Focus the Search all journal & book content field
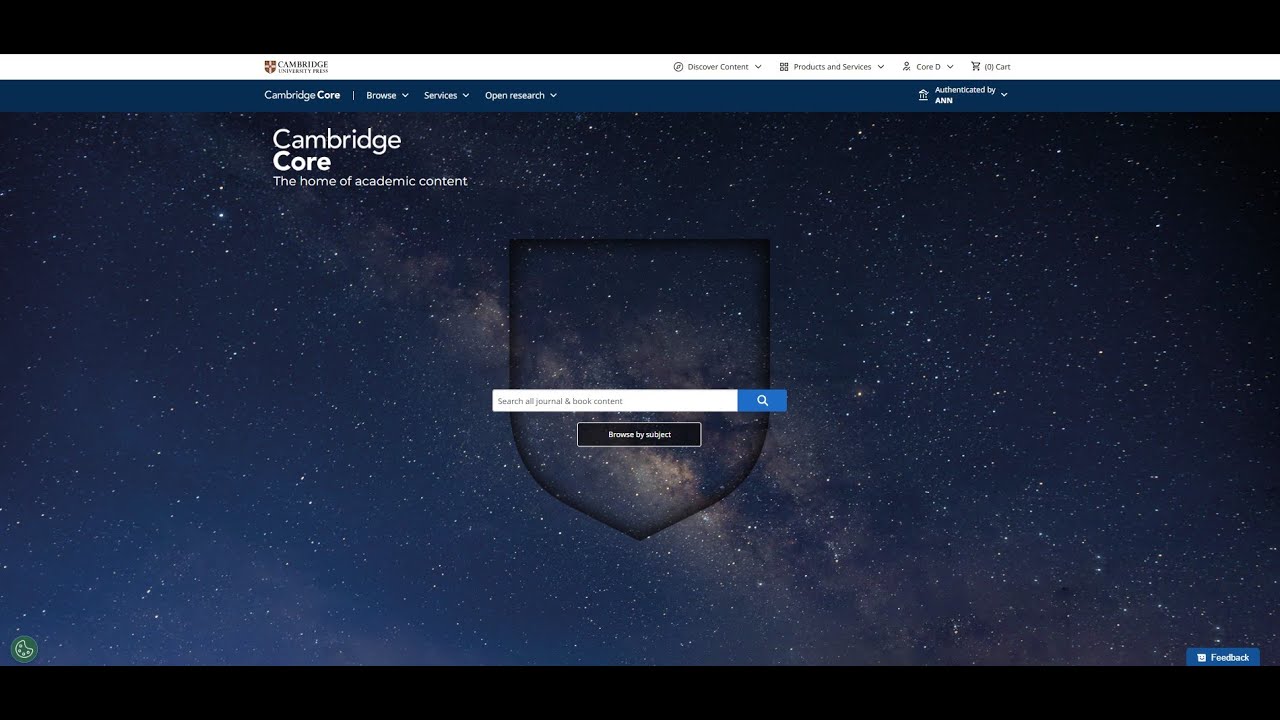Image resolution: width=1280 pixels, height=720 pixels. (x=615, y=401)
